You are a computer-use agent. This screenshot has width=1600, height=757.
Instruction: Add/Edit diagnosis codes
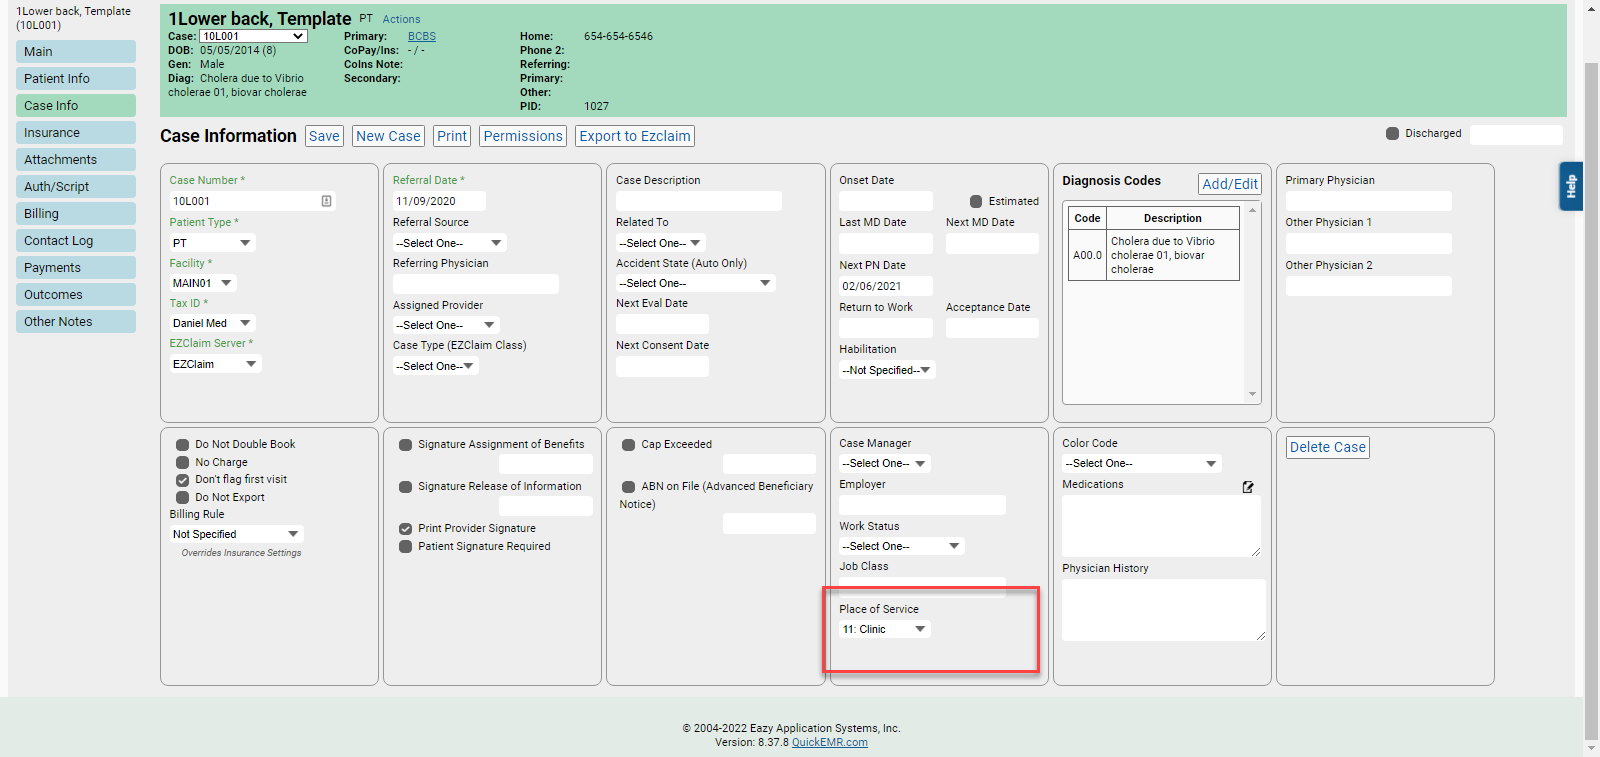1230,184
